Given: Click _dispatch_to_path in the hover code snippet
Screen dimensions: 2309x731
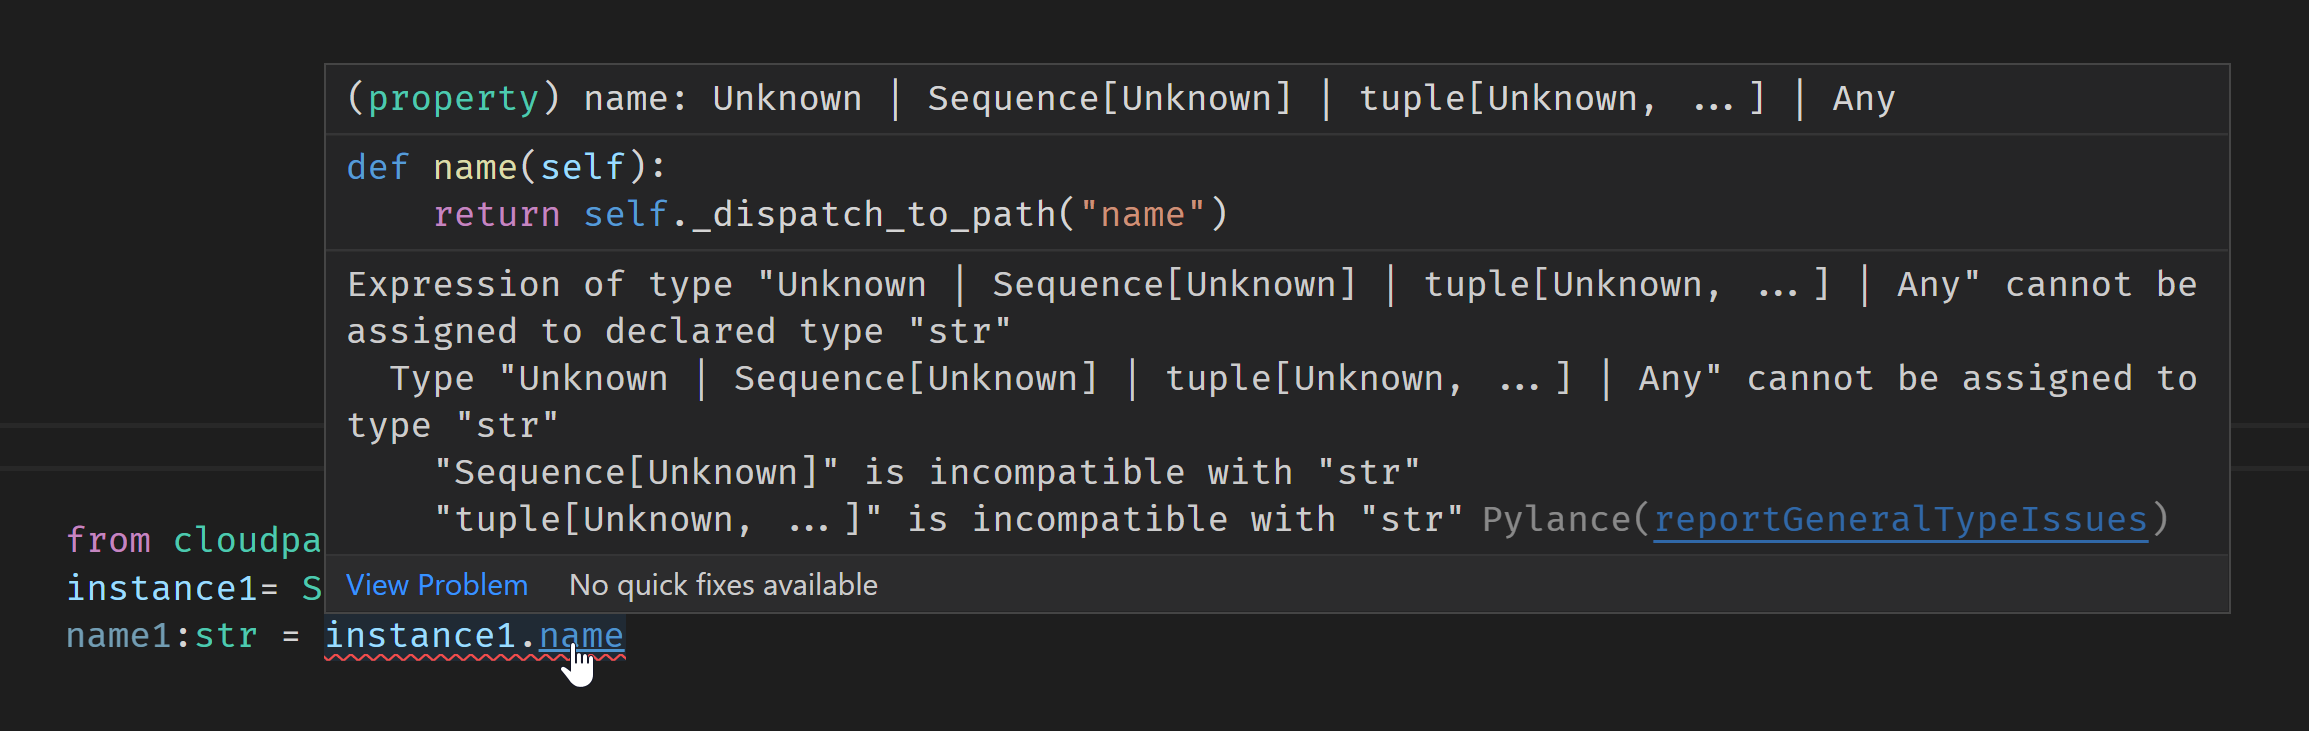Looking at the screenshot, I should click(866, 213).
